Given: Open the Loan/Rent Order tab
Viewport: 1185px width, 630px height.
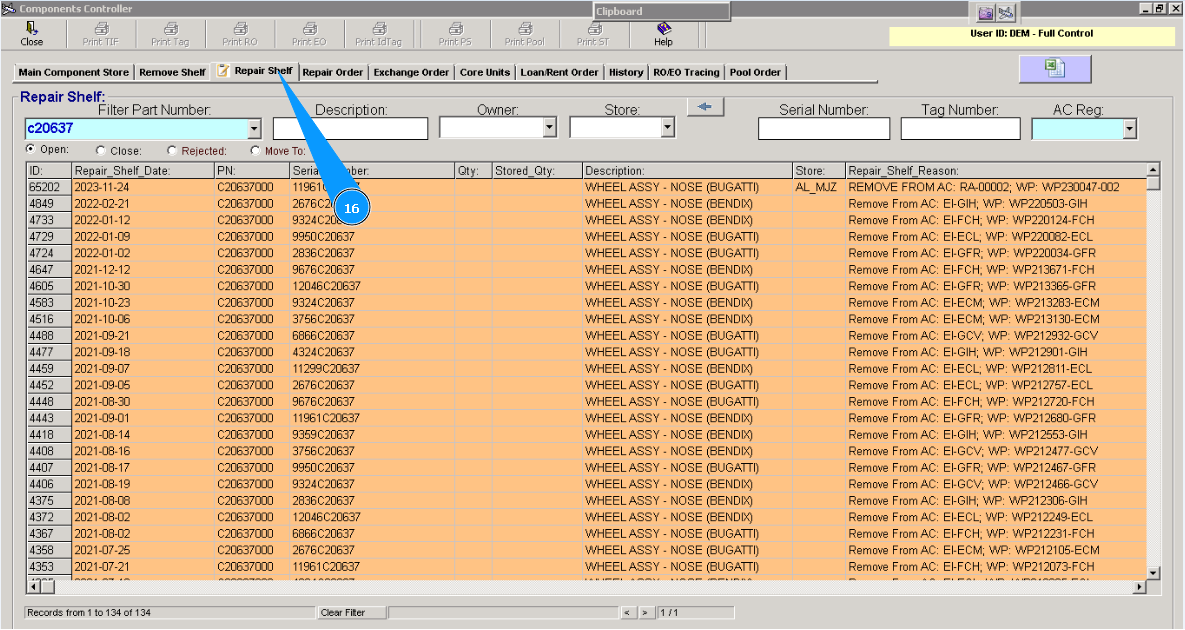Looking at the screenshot, I should coord(559,73).
